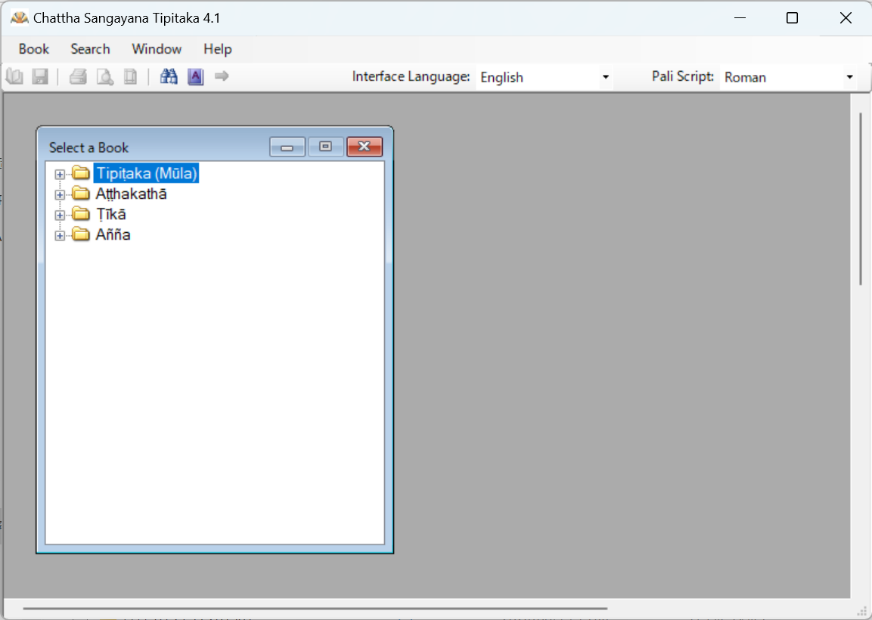Expand the Ṭīkā tree node
Screen dimensions: 872x620
60,215
